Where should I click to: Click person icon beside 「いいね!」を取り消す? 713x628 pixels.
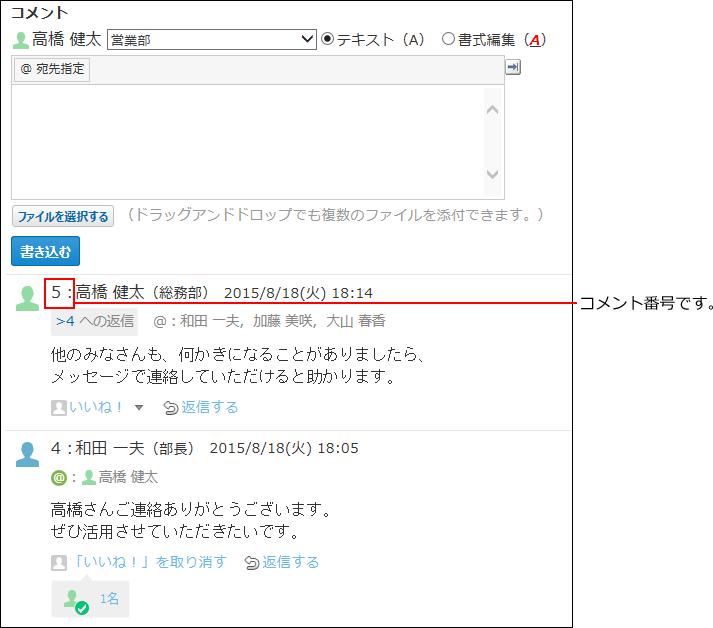pos(59,563)
